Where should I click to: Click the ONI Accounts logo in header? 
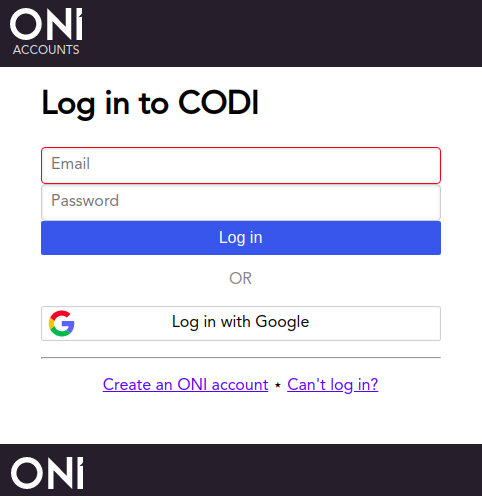click(x=46, y=32)
